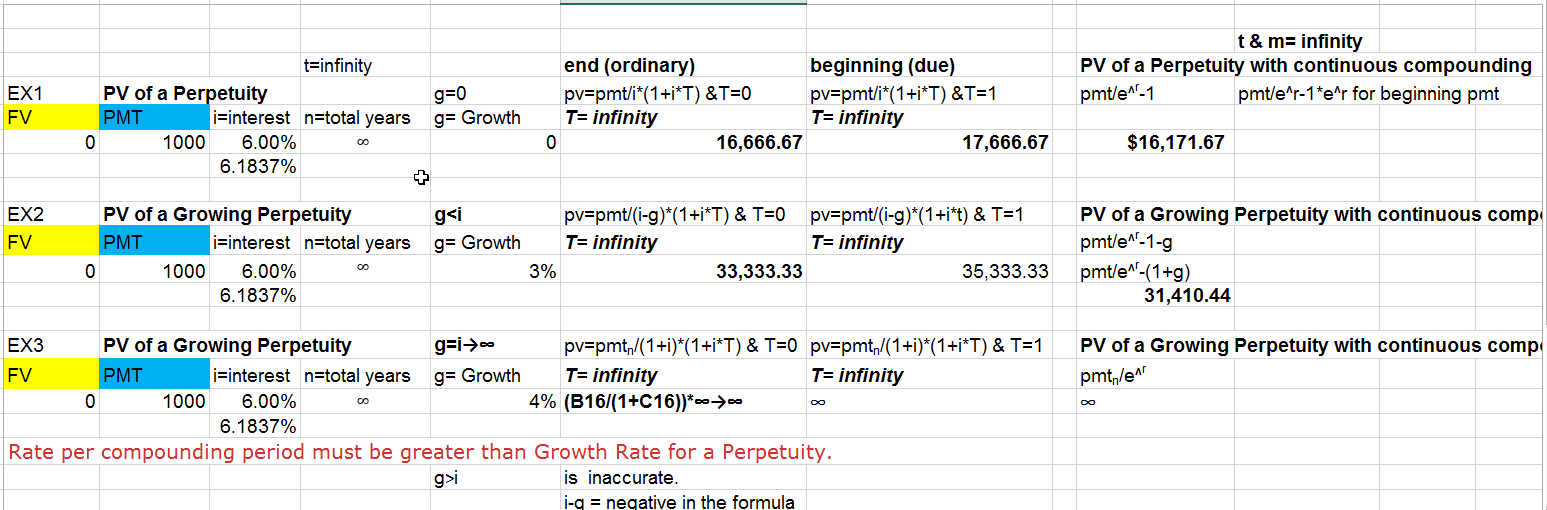Image resolution: width=1547 pixels, height=510 pixels.
Task: Select formula text 'pv=pmt/i*(1+i*T) &T=1'
Action: [905, 93]
